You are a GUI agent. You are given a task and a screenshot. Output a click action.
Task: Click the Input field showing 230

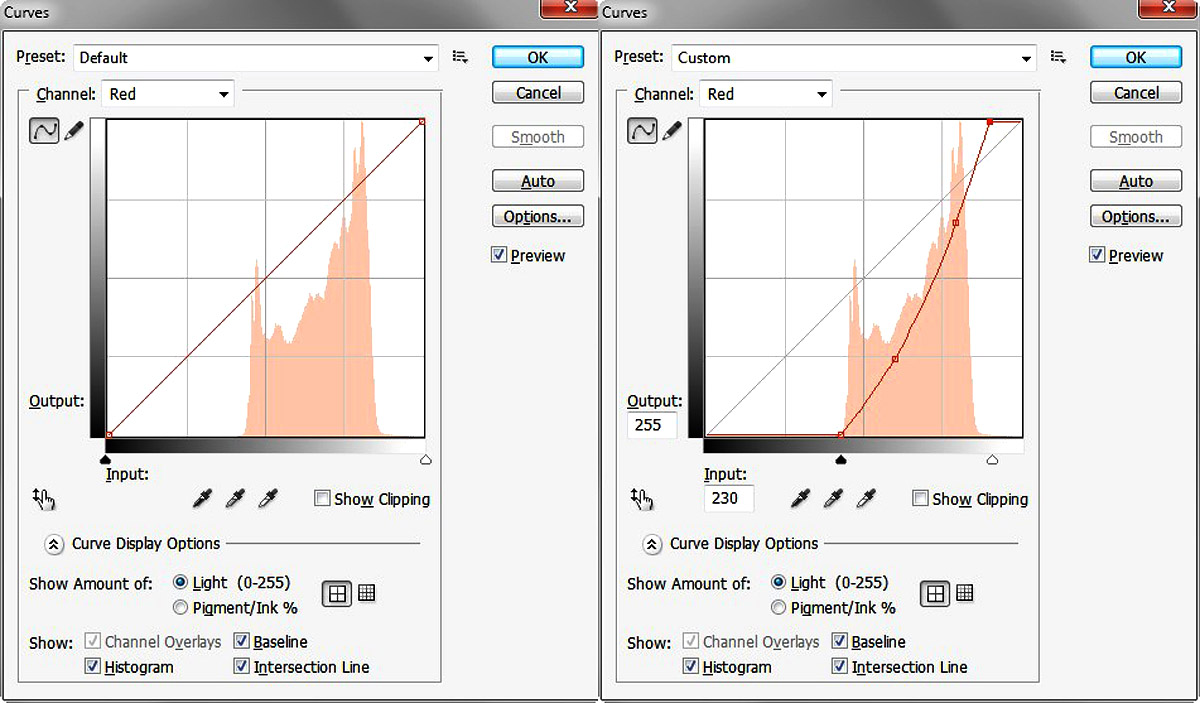tap(728, 498)
